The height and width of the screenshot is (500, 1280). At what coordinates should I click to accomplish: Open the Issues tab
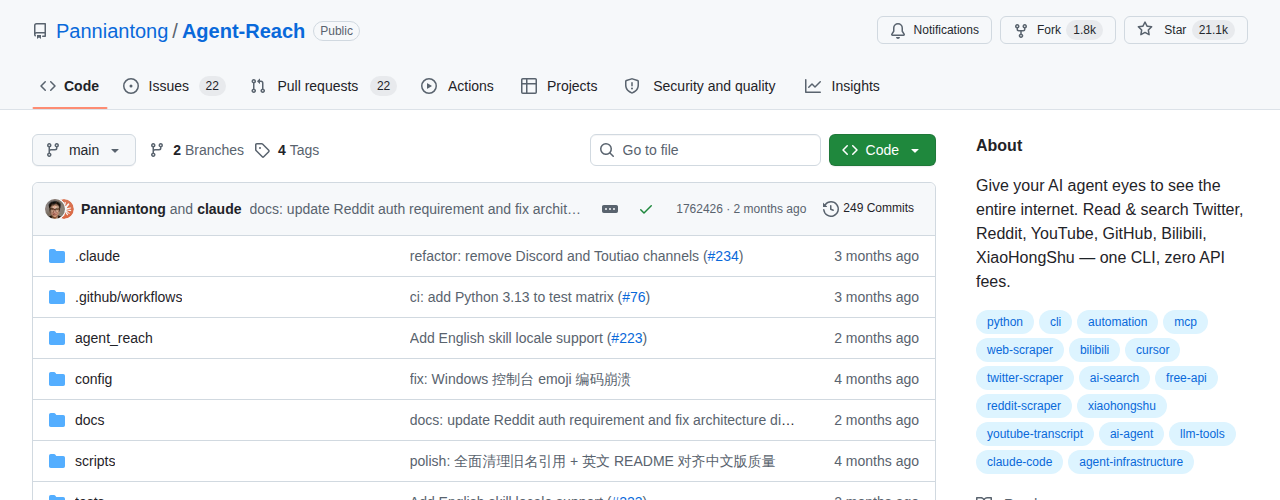174,86
